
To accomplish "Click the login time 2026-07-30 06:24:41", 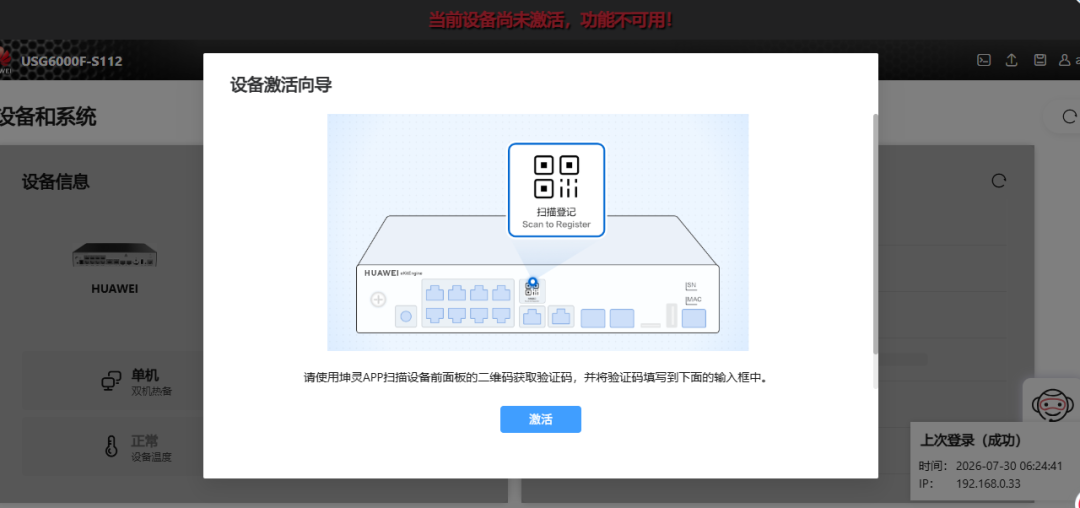I will 1009,466.
